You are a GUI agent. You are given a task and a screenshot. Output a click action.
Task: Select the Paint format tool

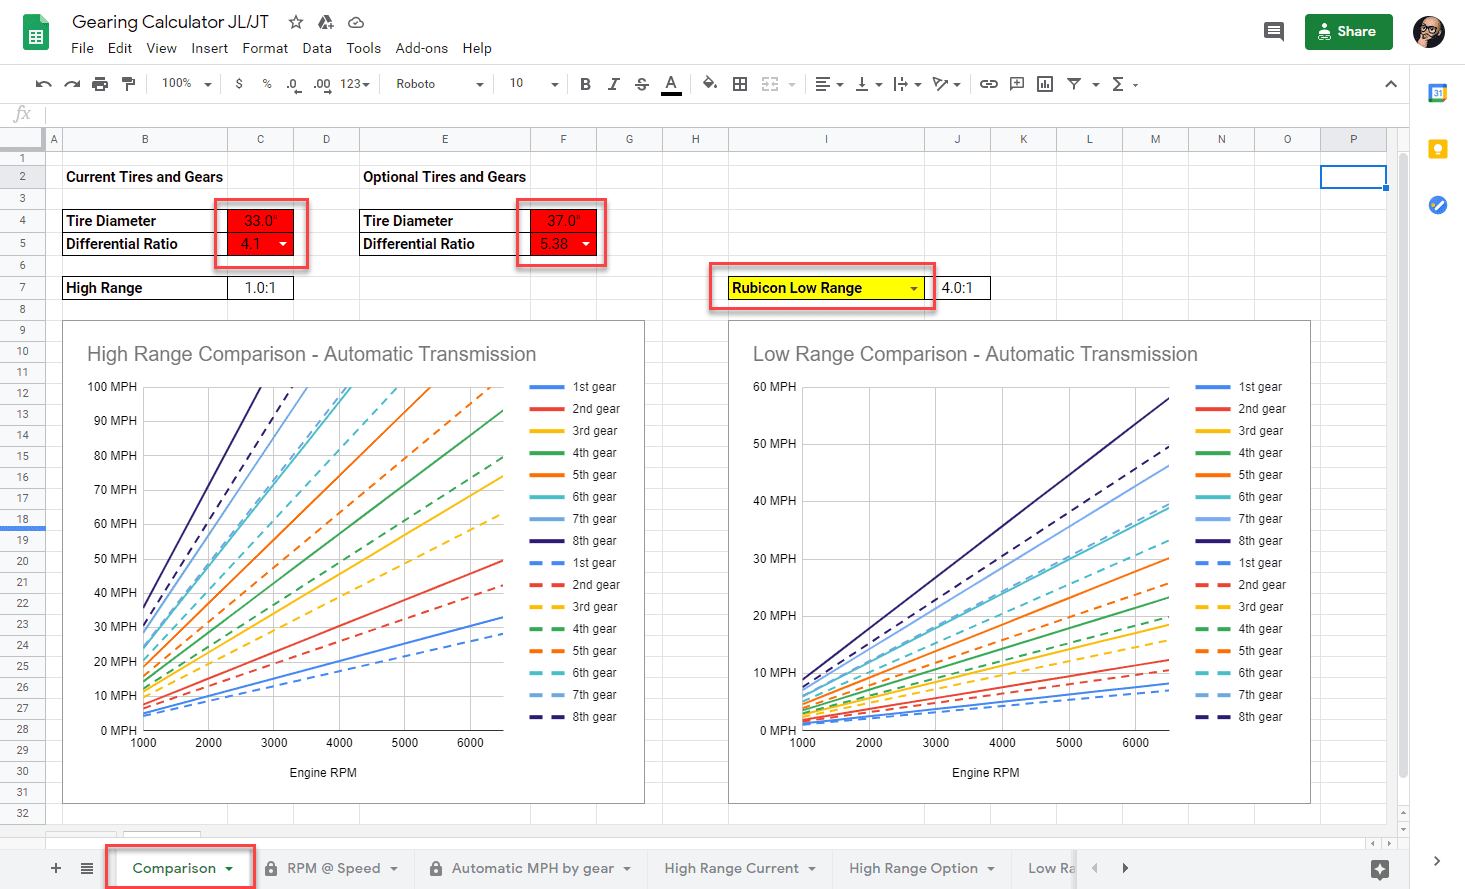click(x=128, y=84)
